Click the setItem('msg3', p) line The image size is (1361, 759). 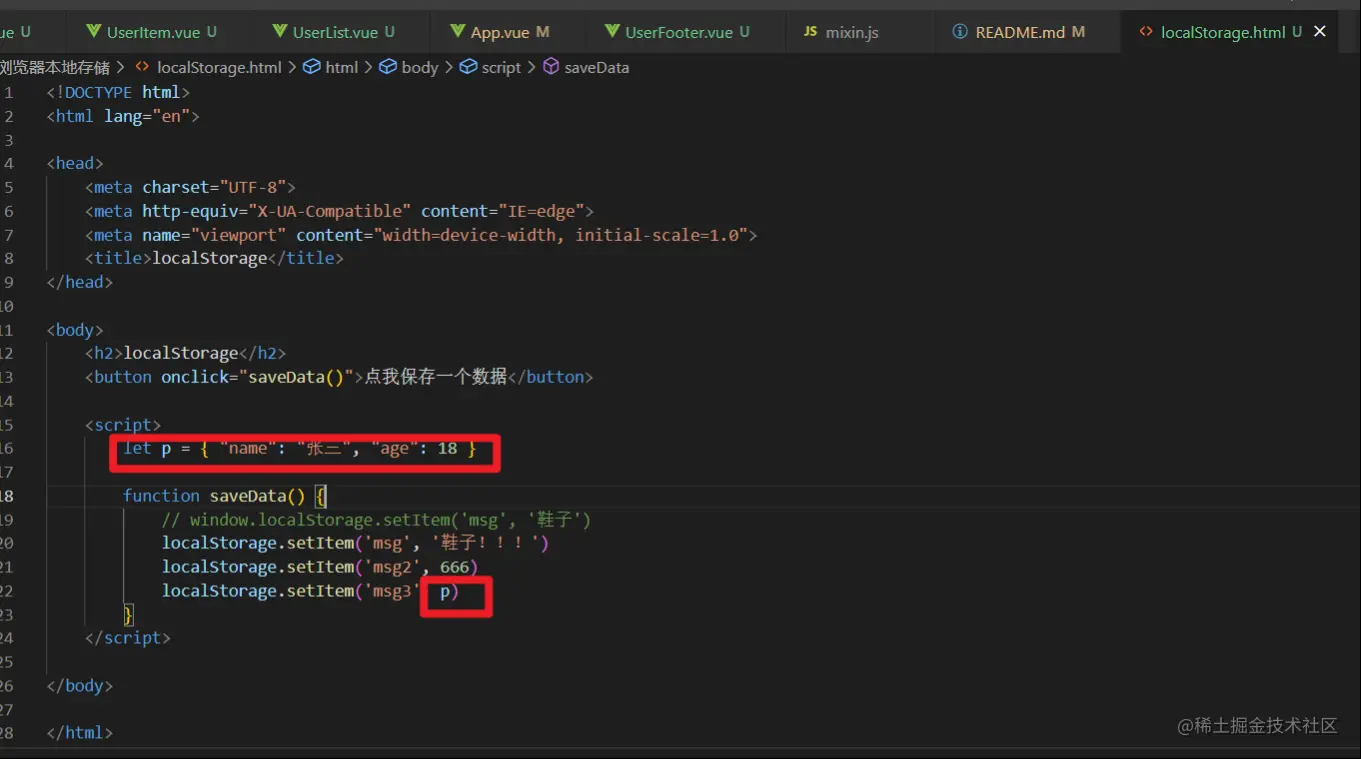(310, 591)
